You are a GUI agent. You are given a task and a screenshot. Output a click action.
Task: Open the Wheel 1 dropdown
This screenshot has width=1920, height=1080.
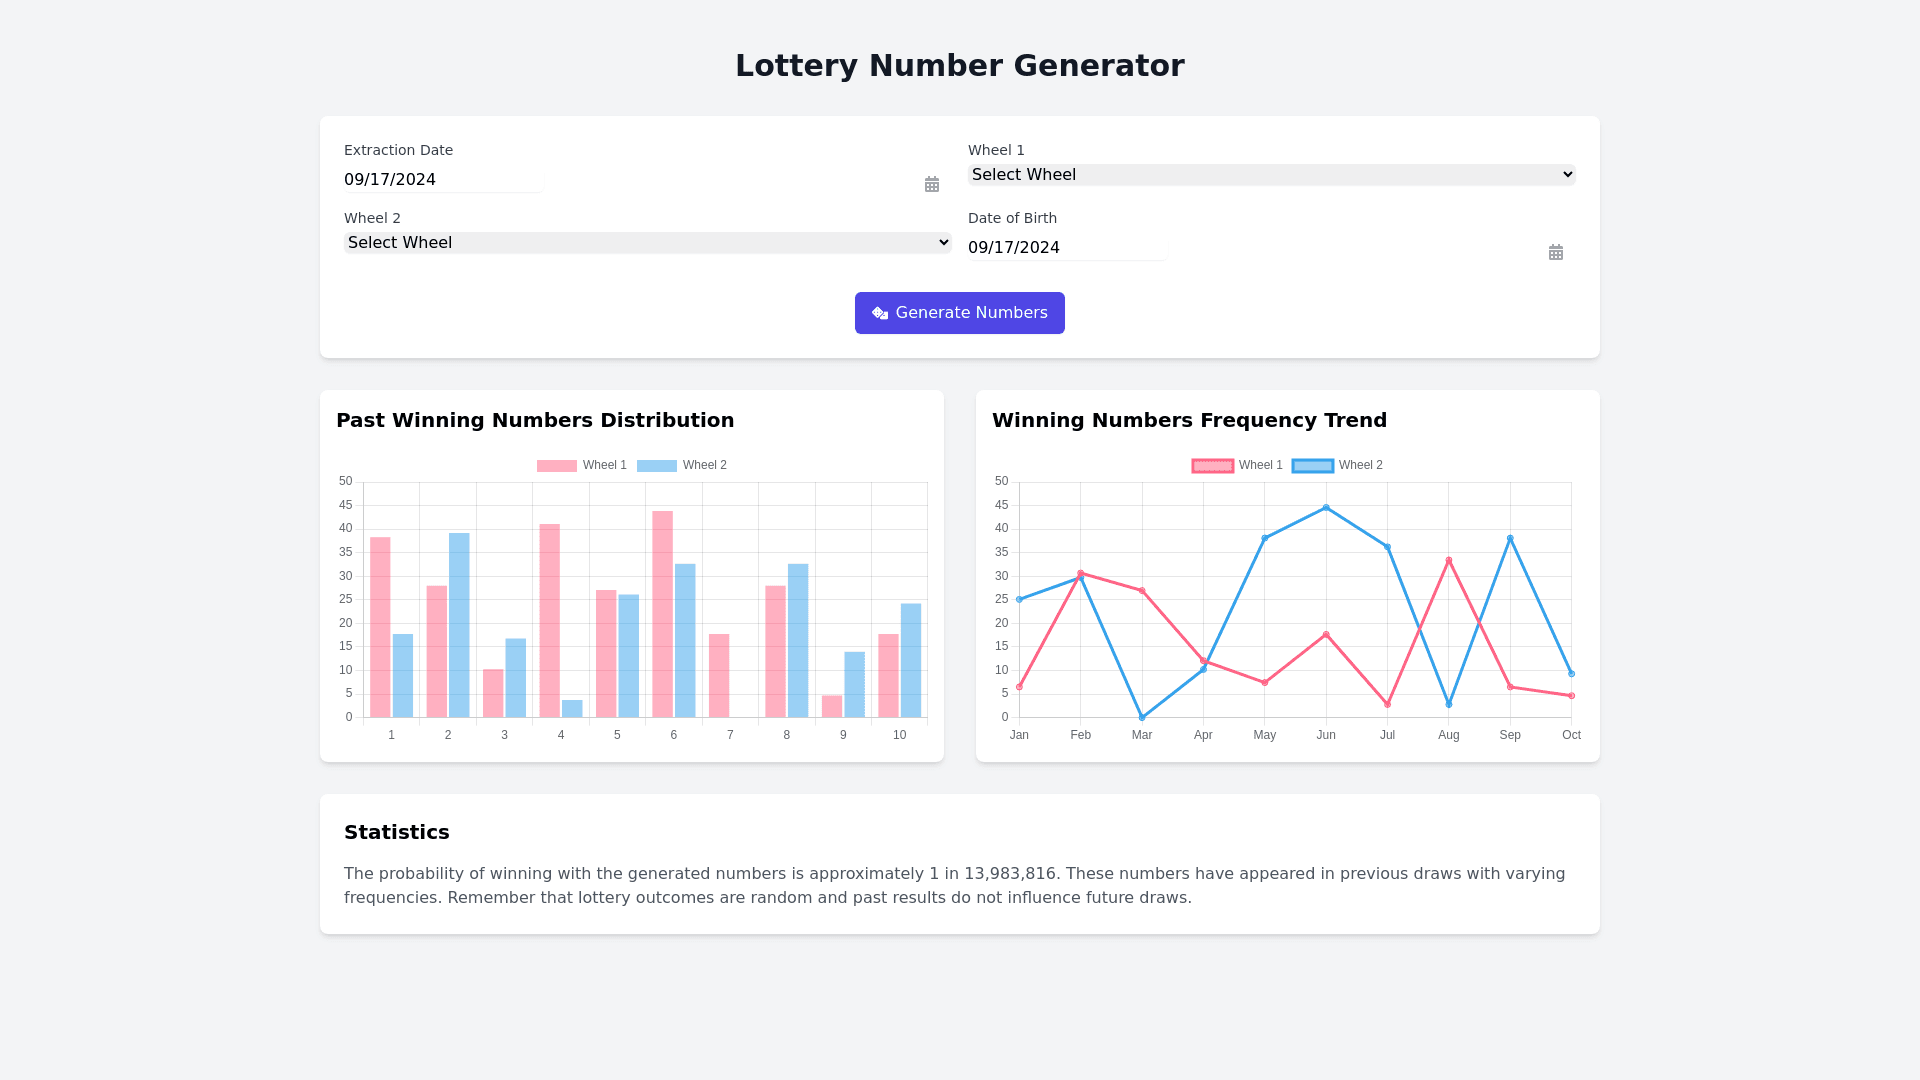(1271, 175)
